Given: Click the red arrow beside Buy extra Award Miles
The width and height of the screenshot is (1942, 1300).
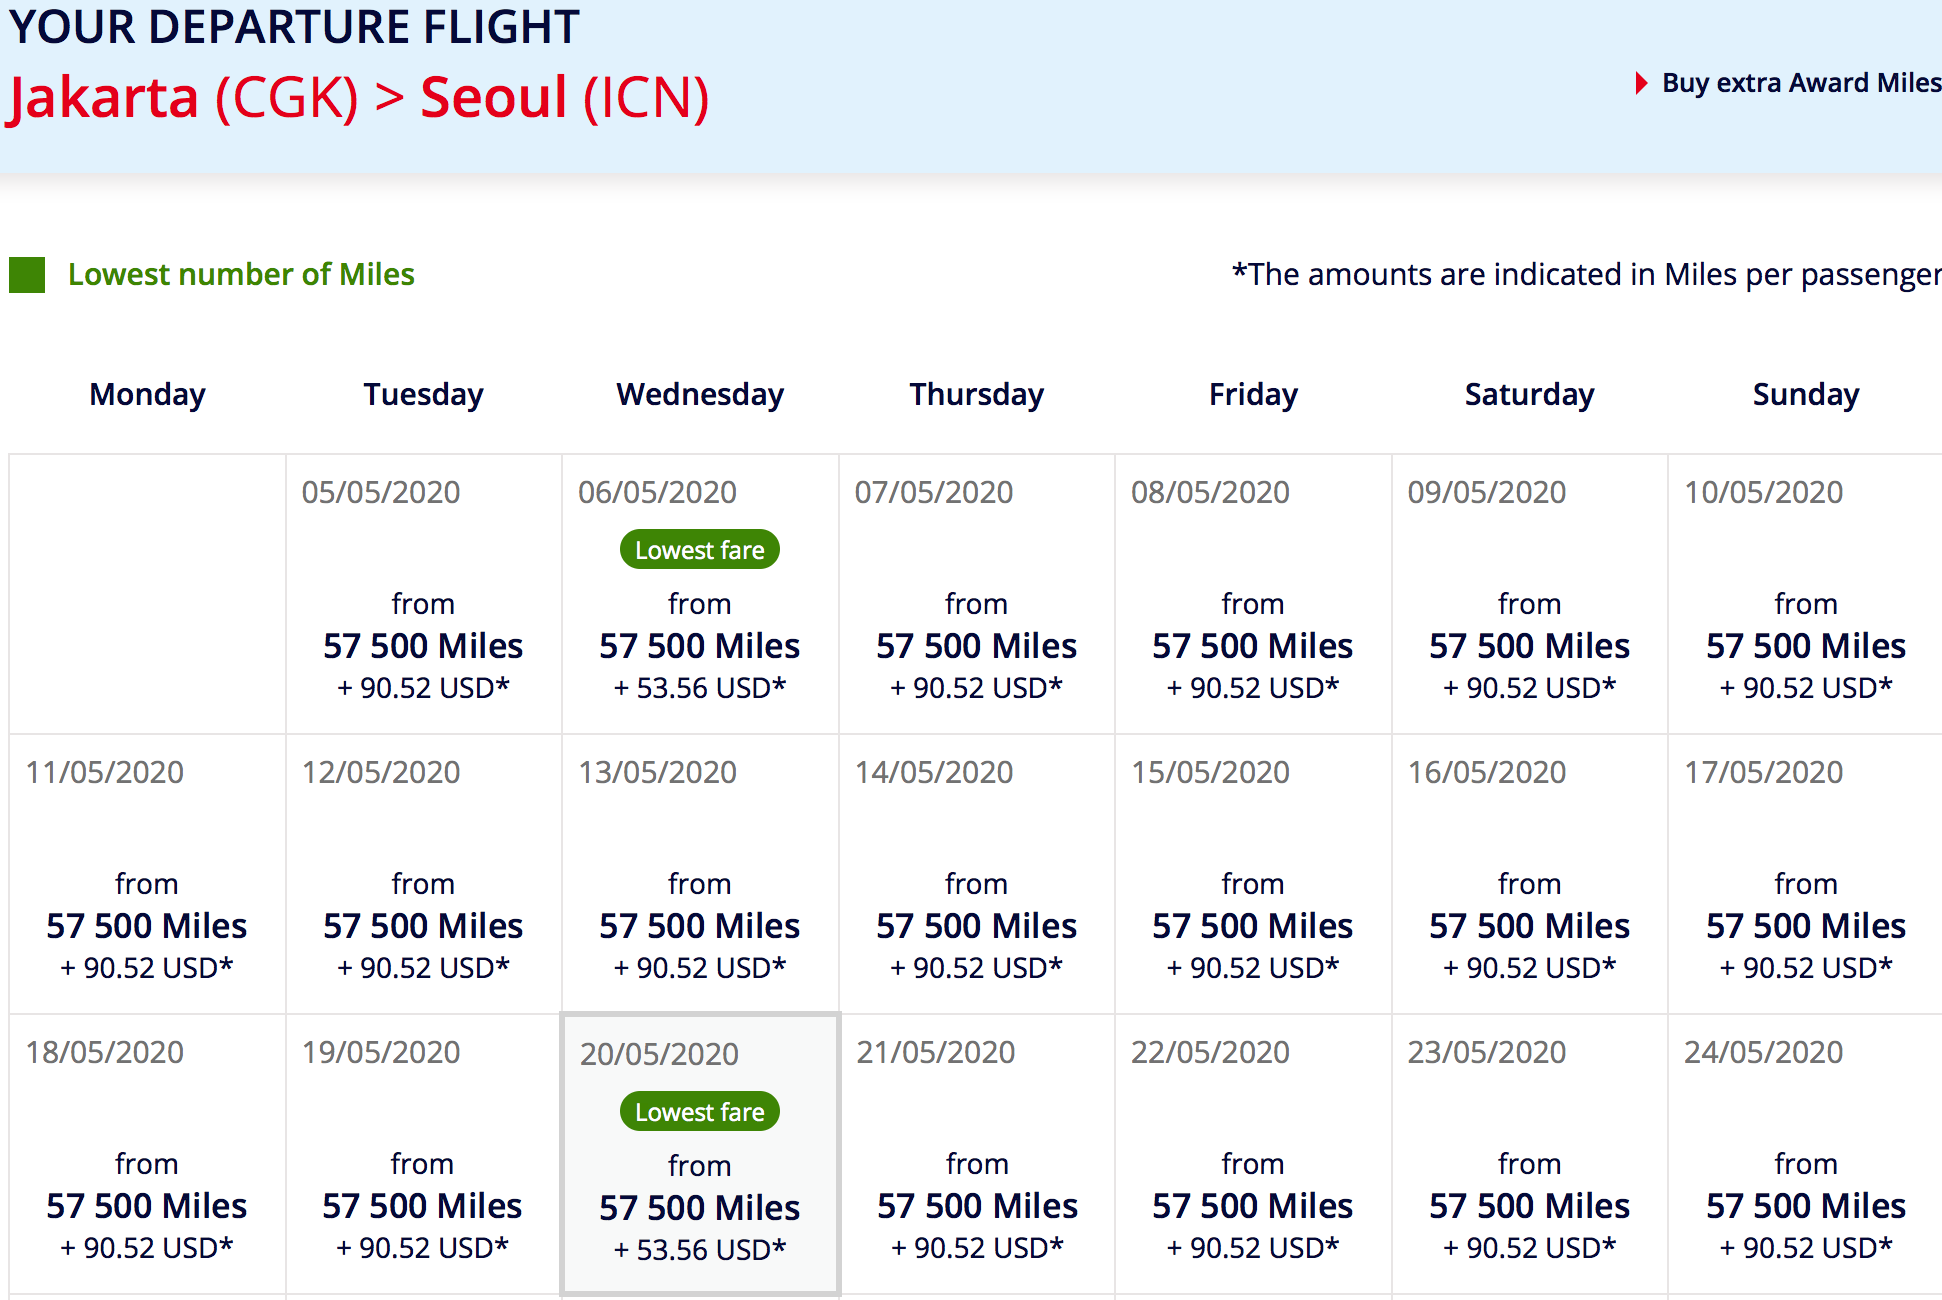Looking at the screenshot, I should [1641, 83].
